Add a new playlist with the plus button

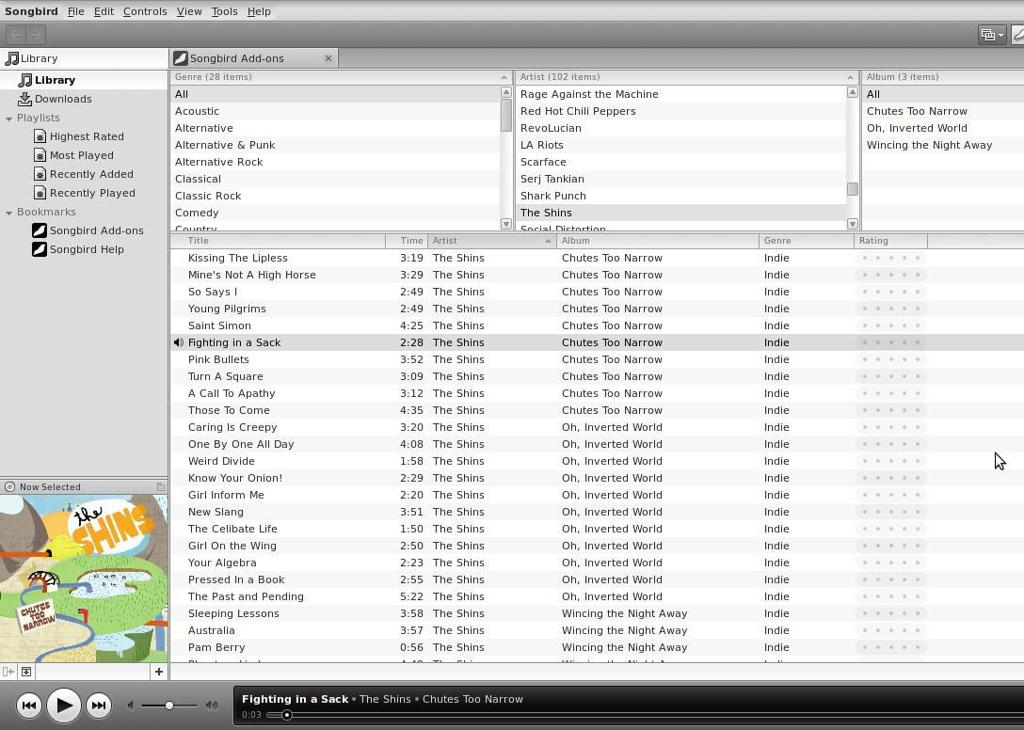(x=159, y=671)
